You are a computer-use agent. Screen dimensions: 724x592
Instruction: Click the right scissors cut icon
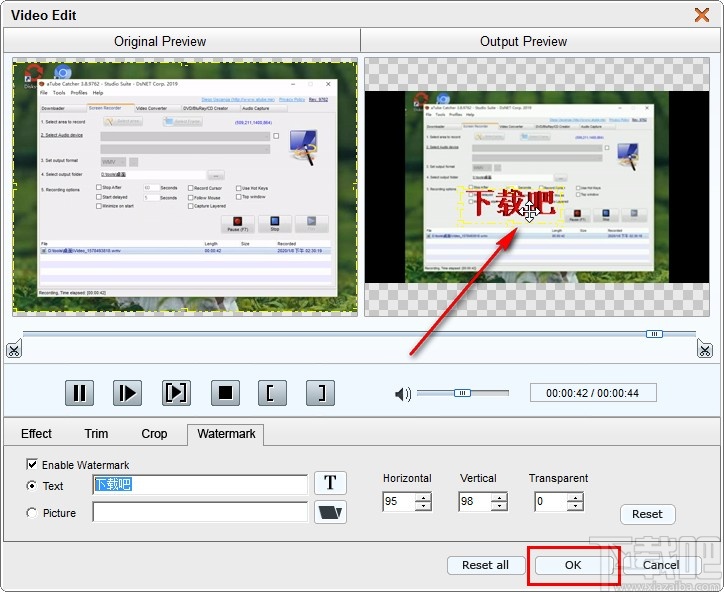click(705, 349)
